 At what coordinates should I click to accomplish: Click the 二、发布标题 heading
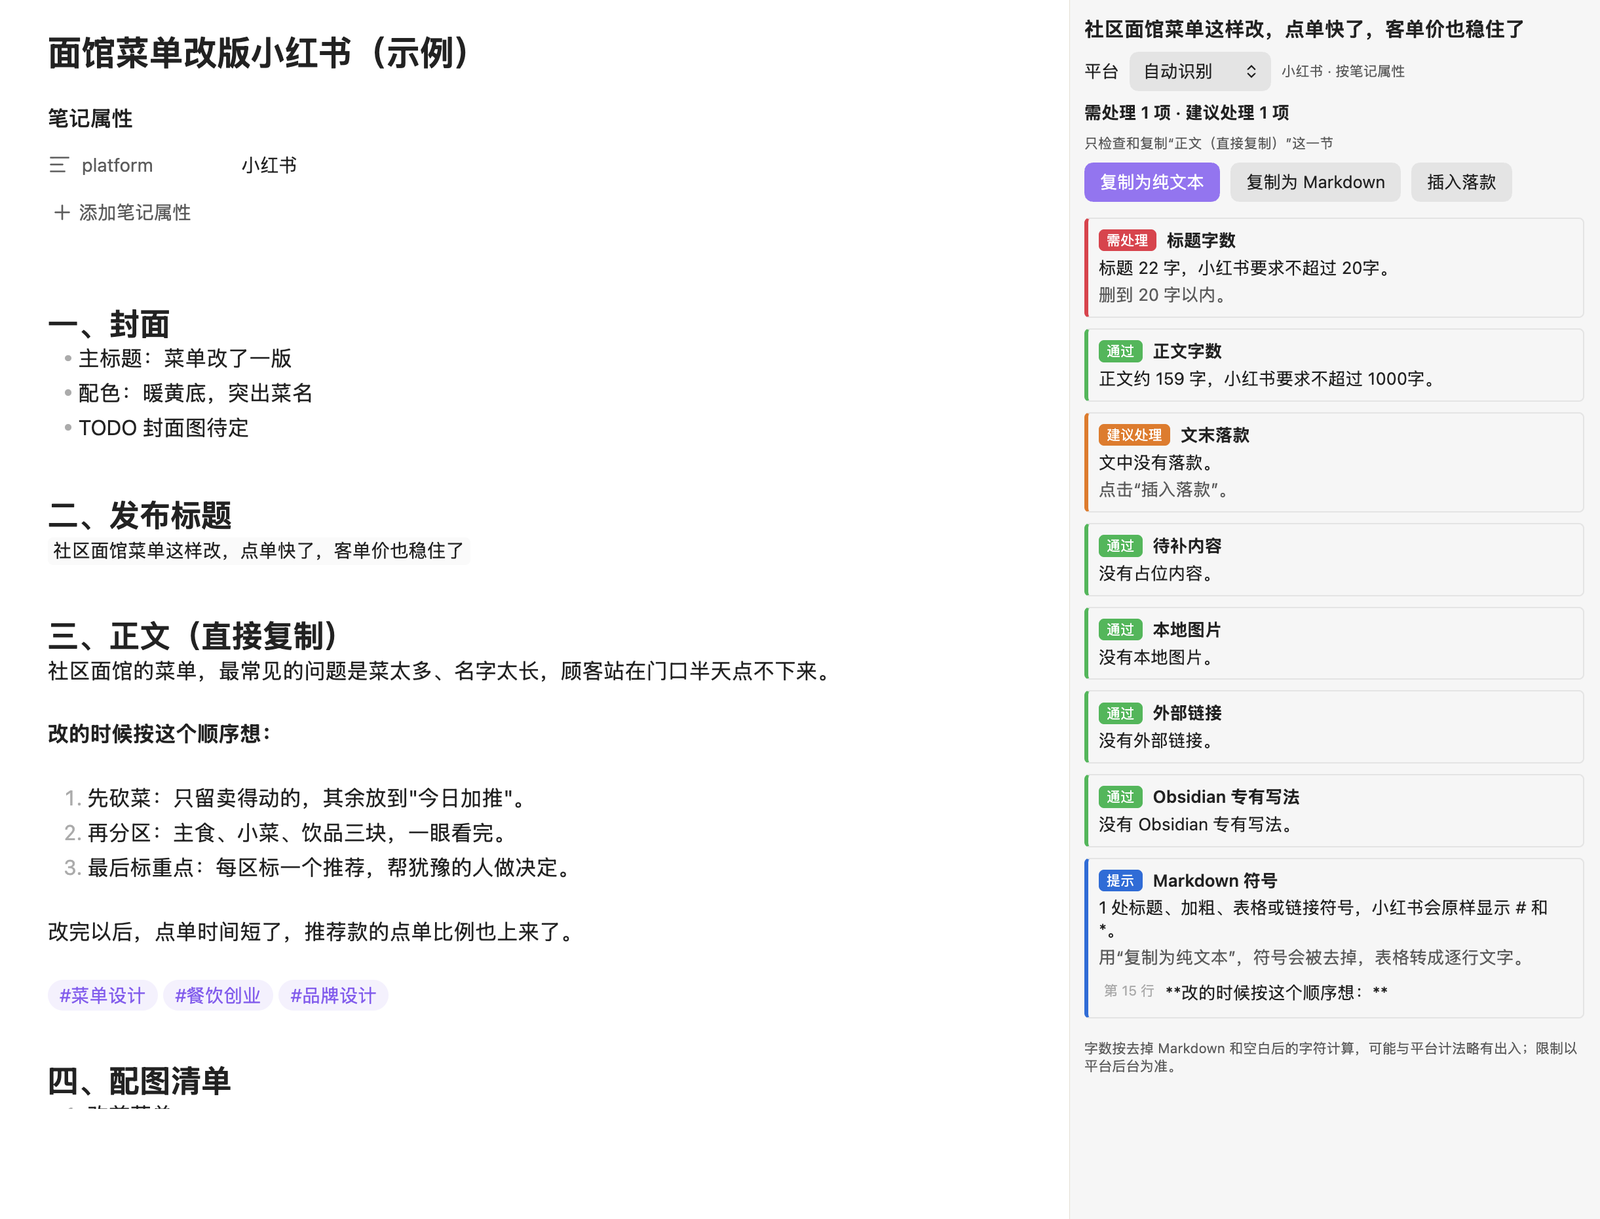point(140,515)
